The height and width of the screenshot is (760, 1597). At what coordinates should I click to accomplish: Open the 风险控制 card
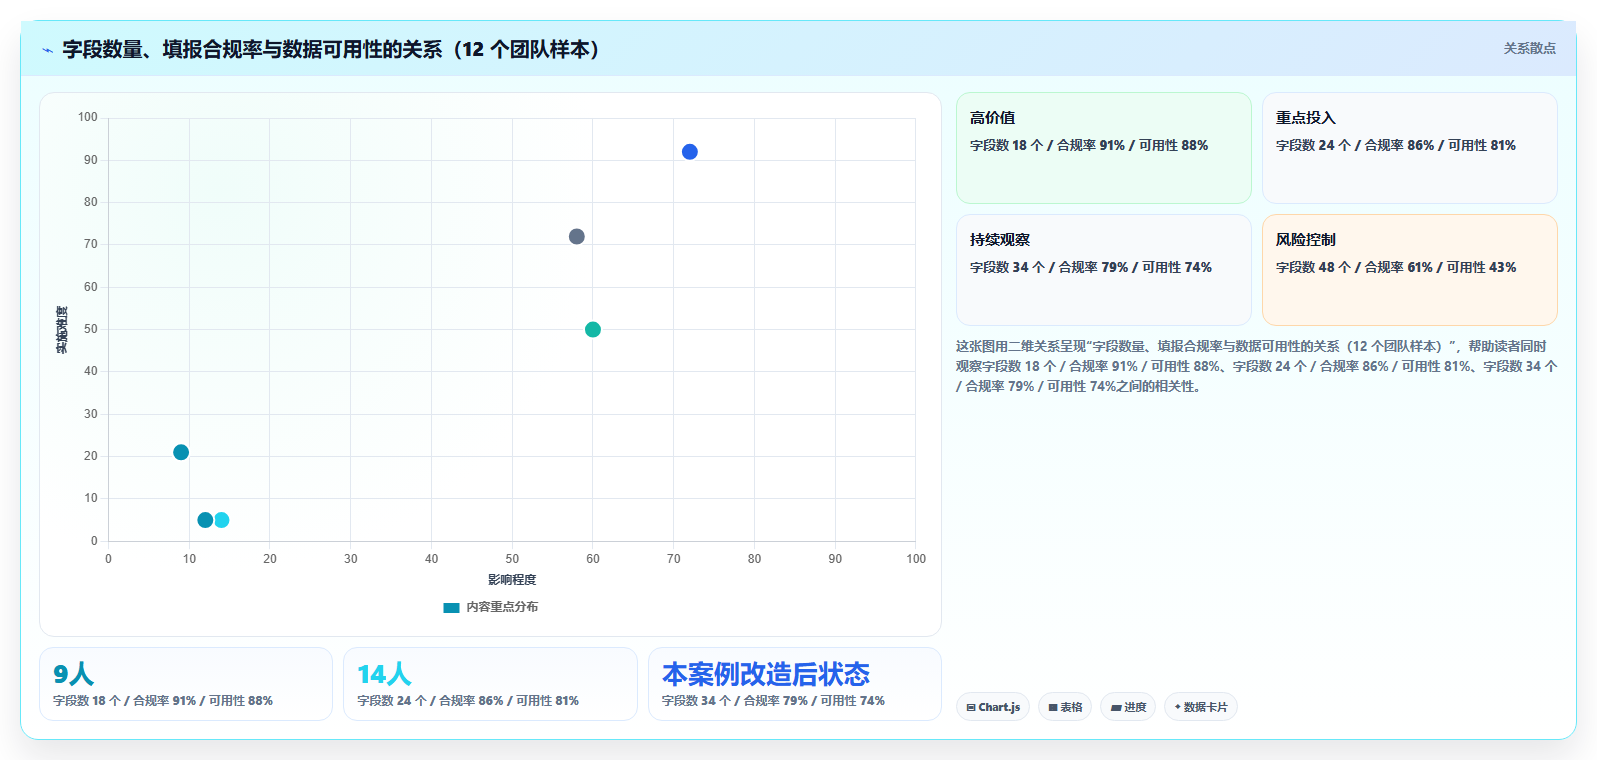pyautogui.click(x=1410, y=270)
